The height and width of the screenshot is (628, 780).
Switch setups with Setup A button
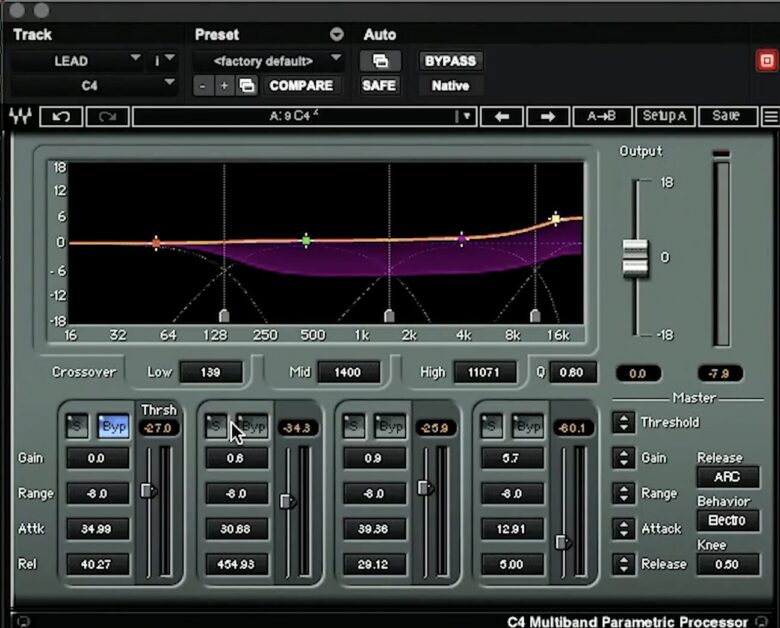click(x=665, y=116)
